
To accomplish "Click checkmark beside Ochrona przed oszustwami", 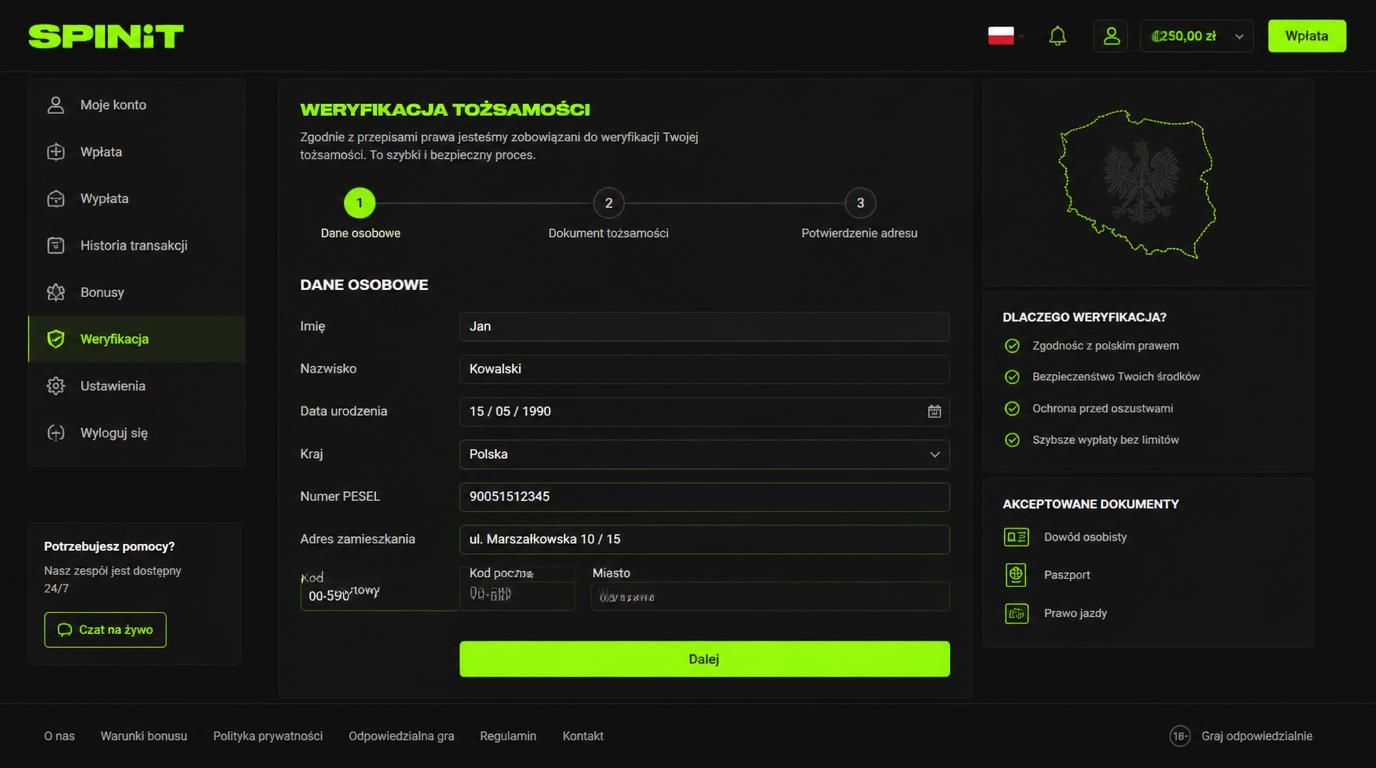I will pos(1012,409).
